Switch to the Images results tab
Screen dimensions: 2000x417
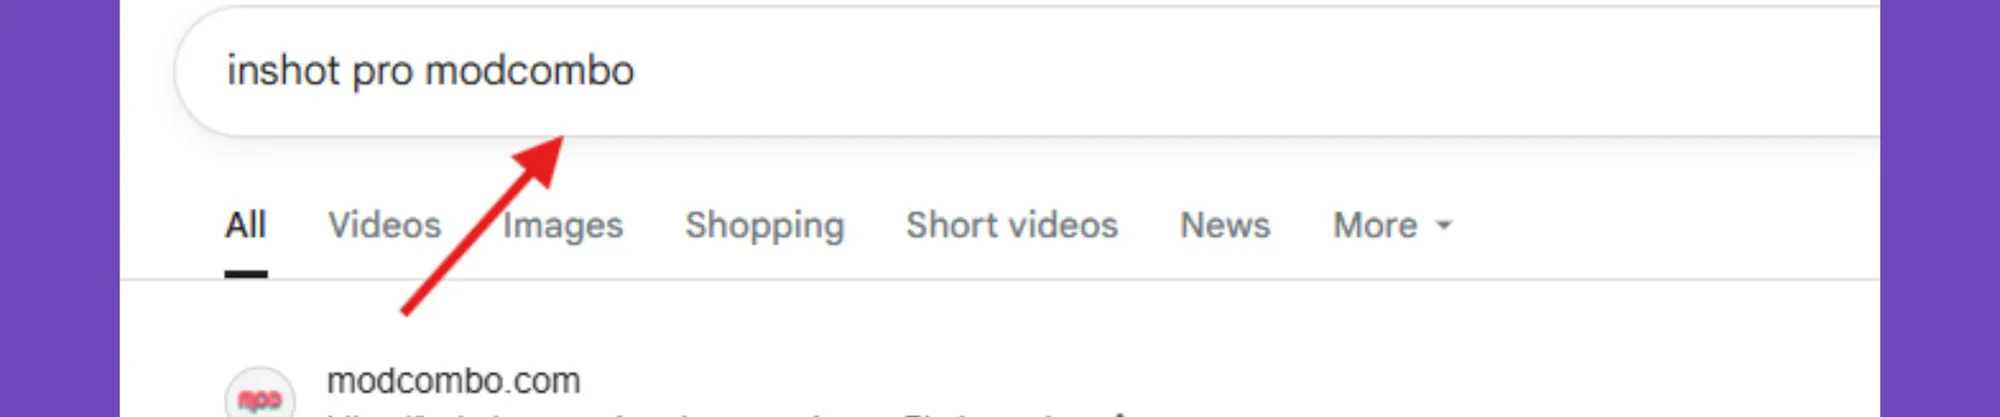(563, 226)
